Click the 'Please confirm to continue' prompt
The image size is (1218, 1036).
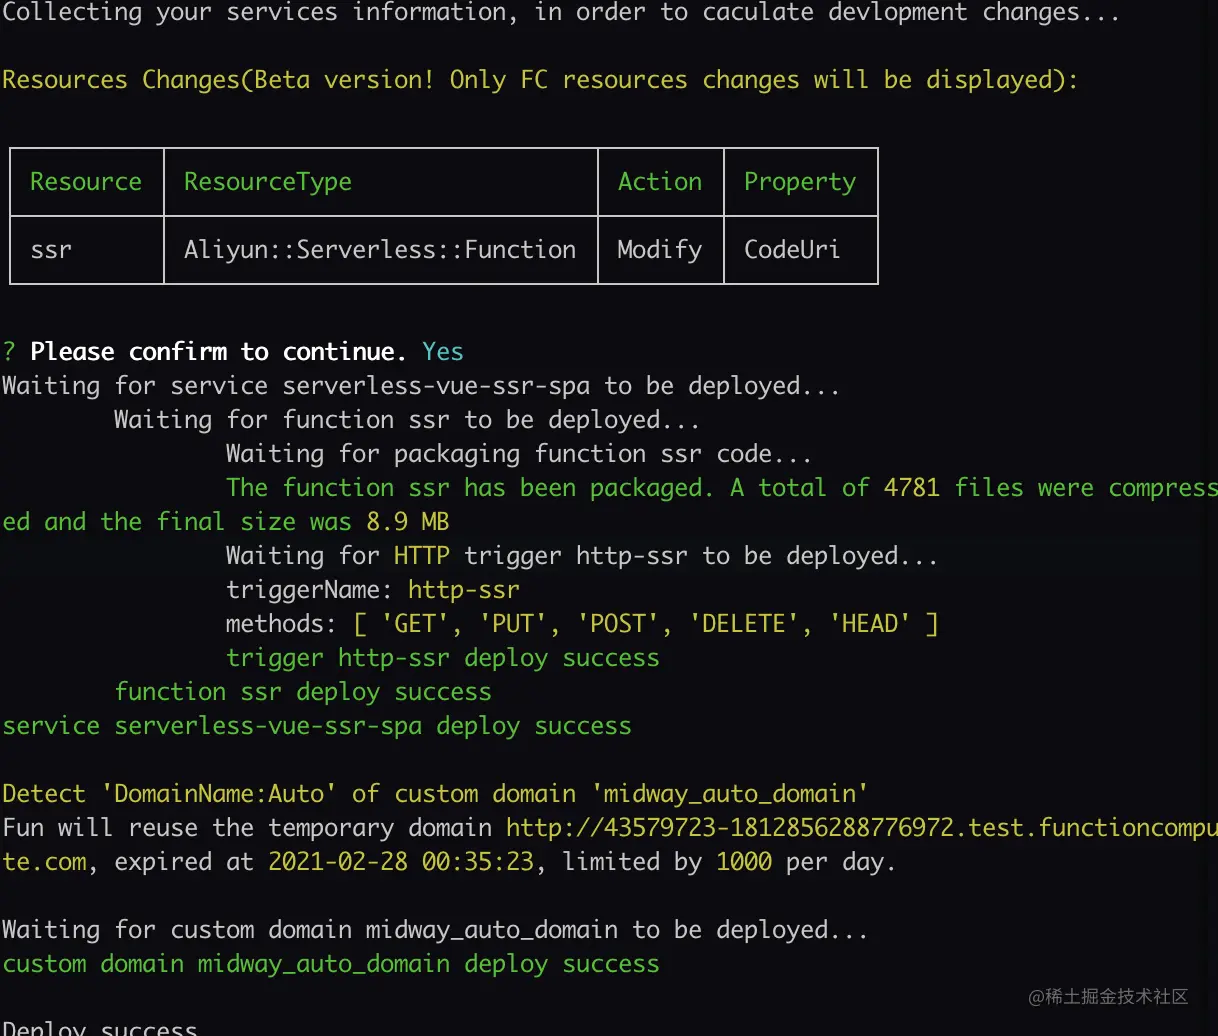tap(218, 352)
